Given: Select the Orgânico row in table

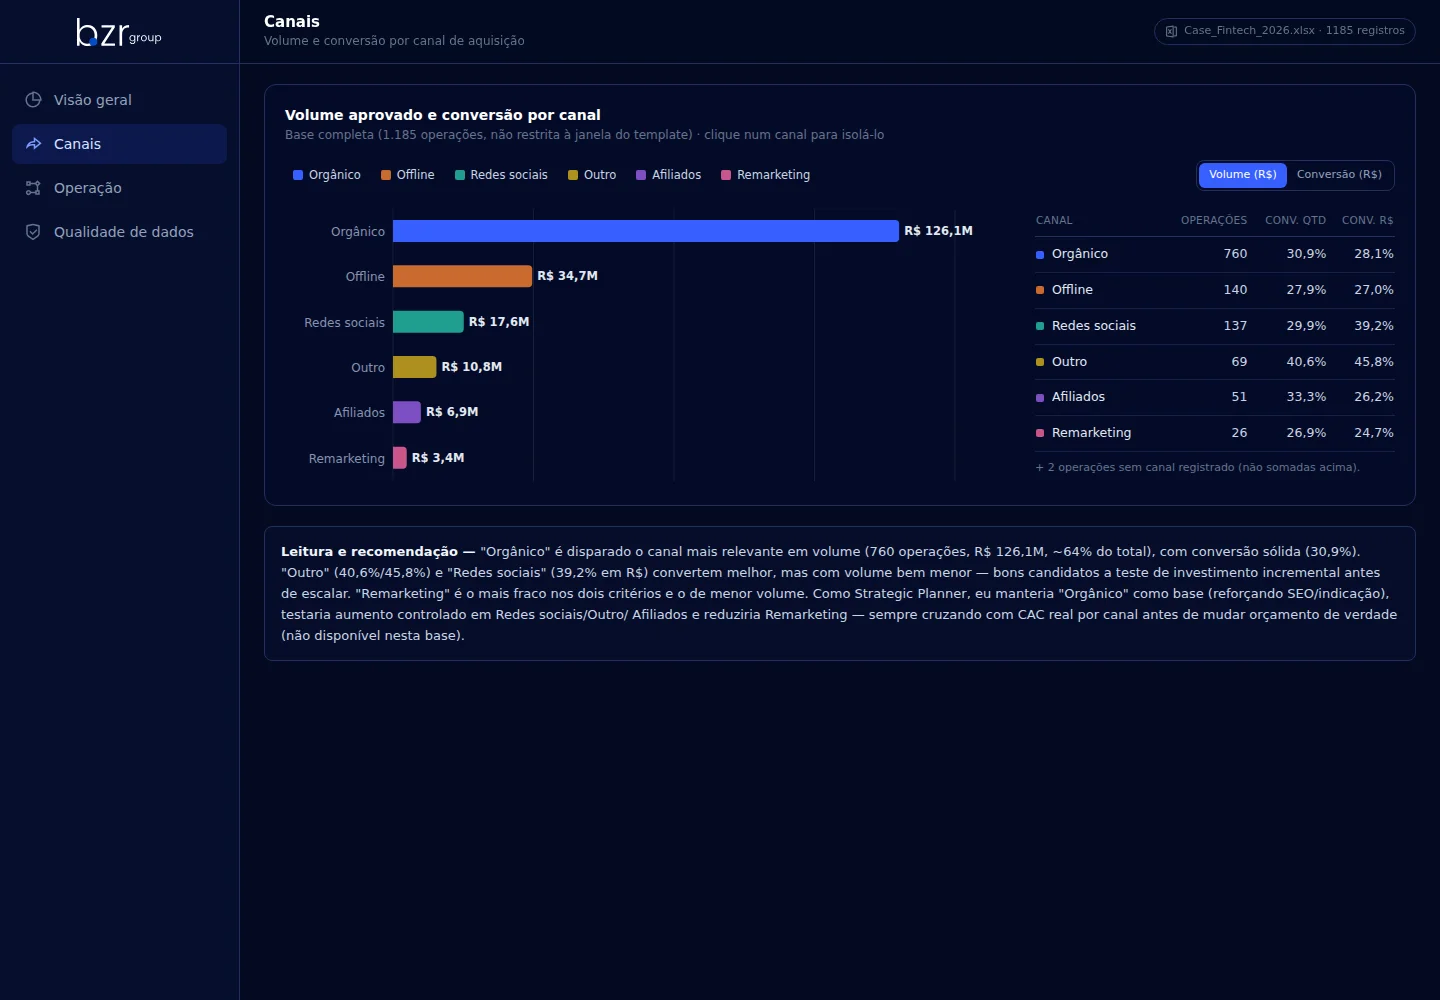Looking at the screenshot, I should tap(1215, 254).
